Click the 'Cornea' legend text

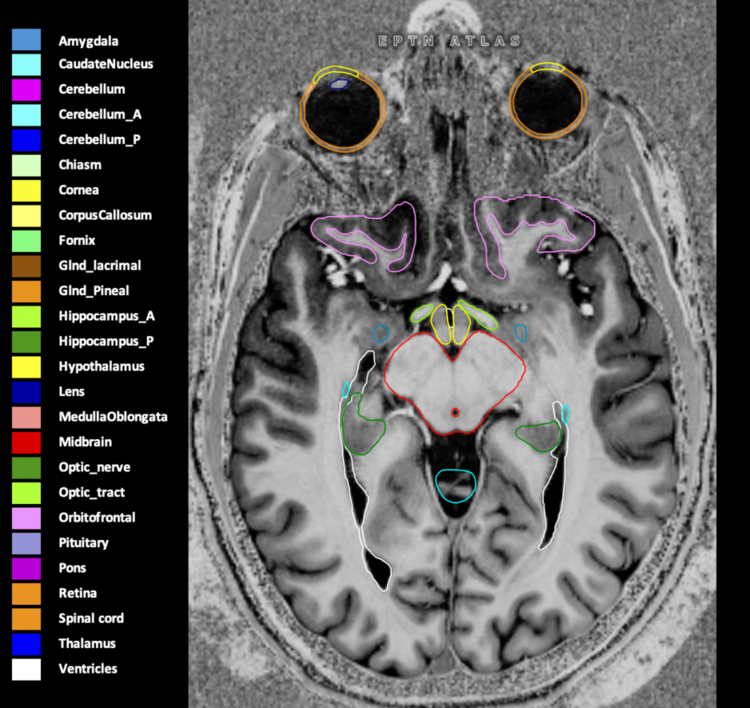(78, 190)
